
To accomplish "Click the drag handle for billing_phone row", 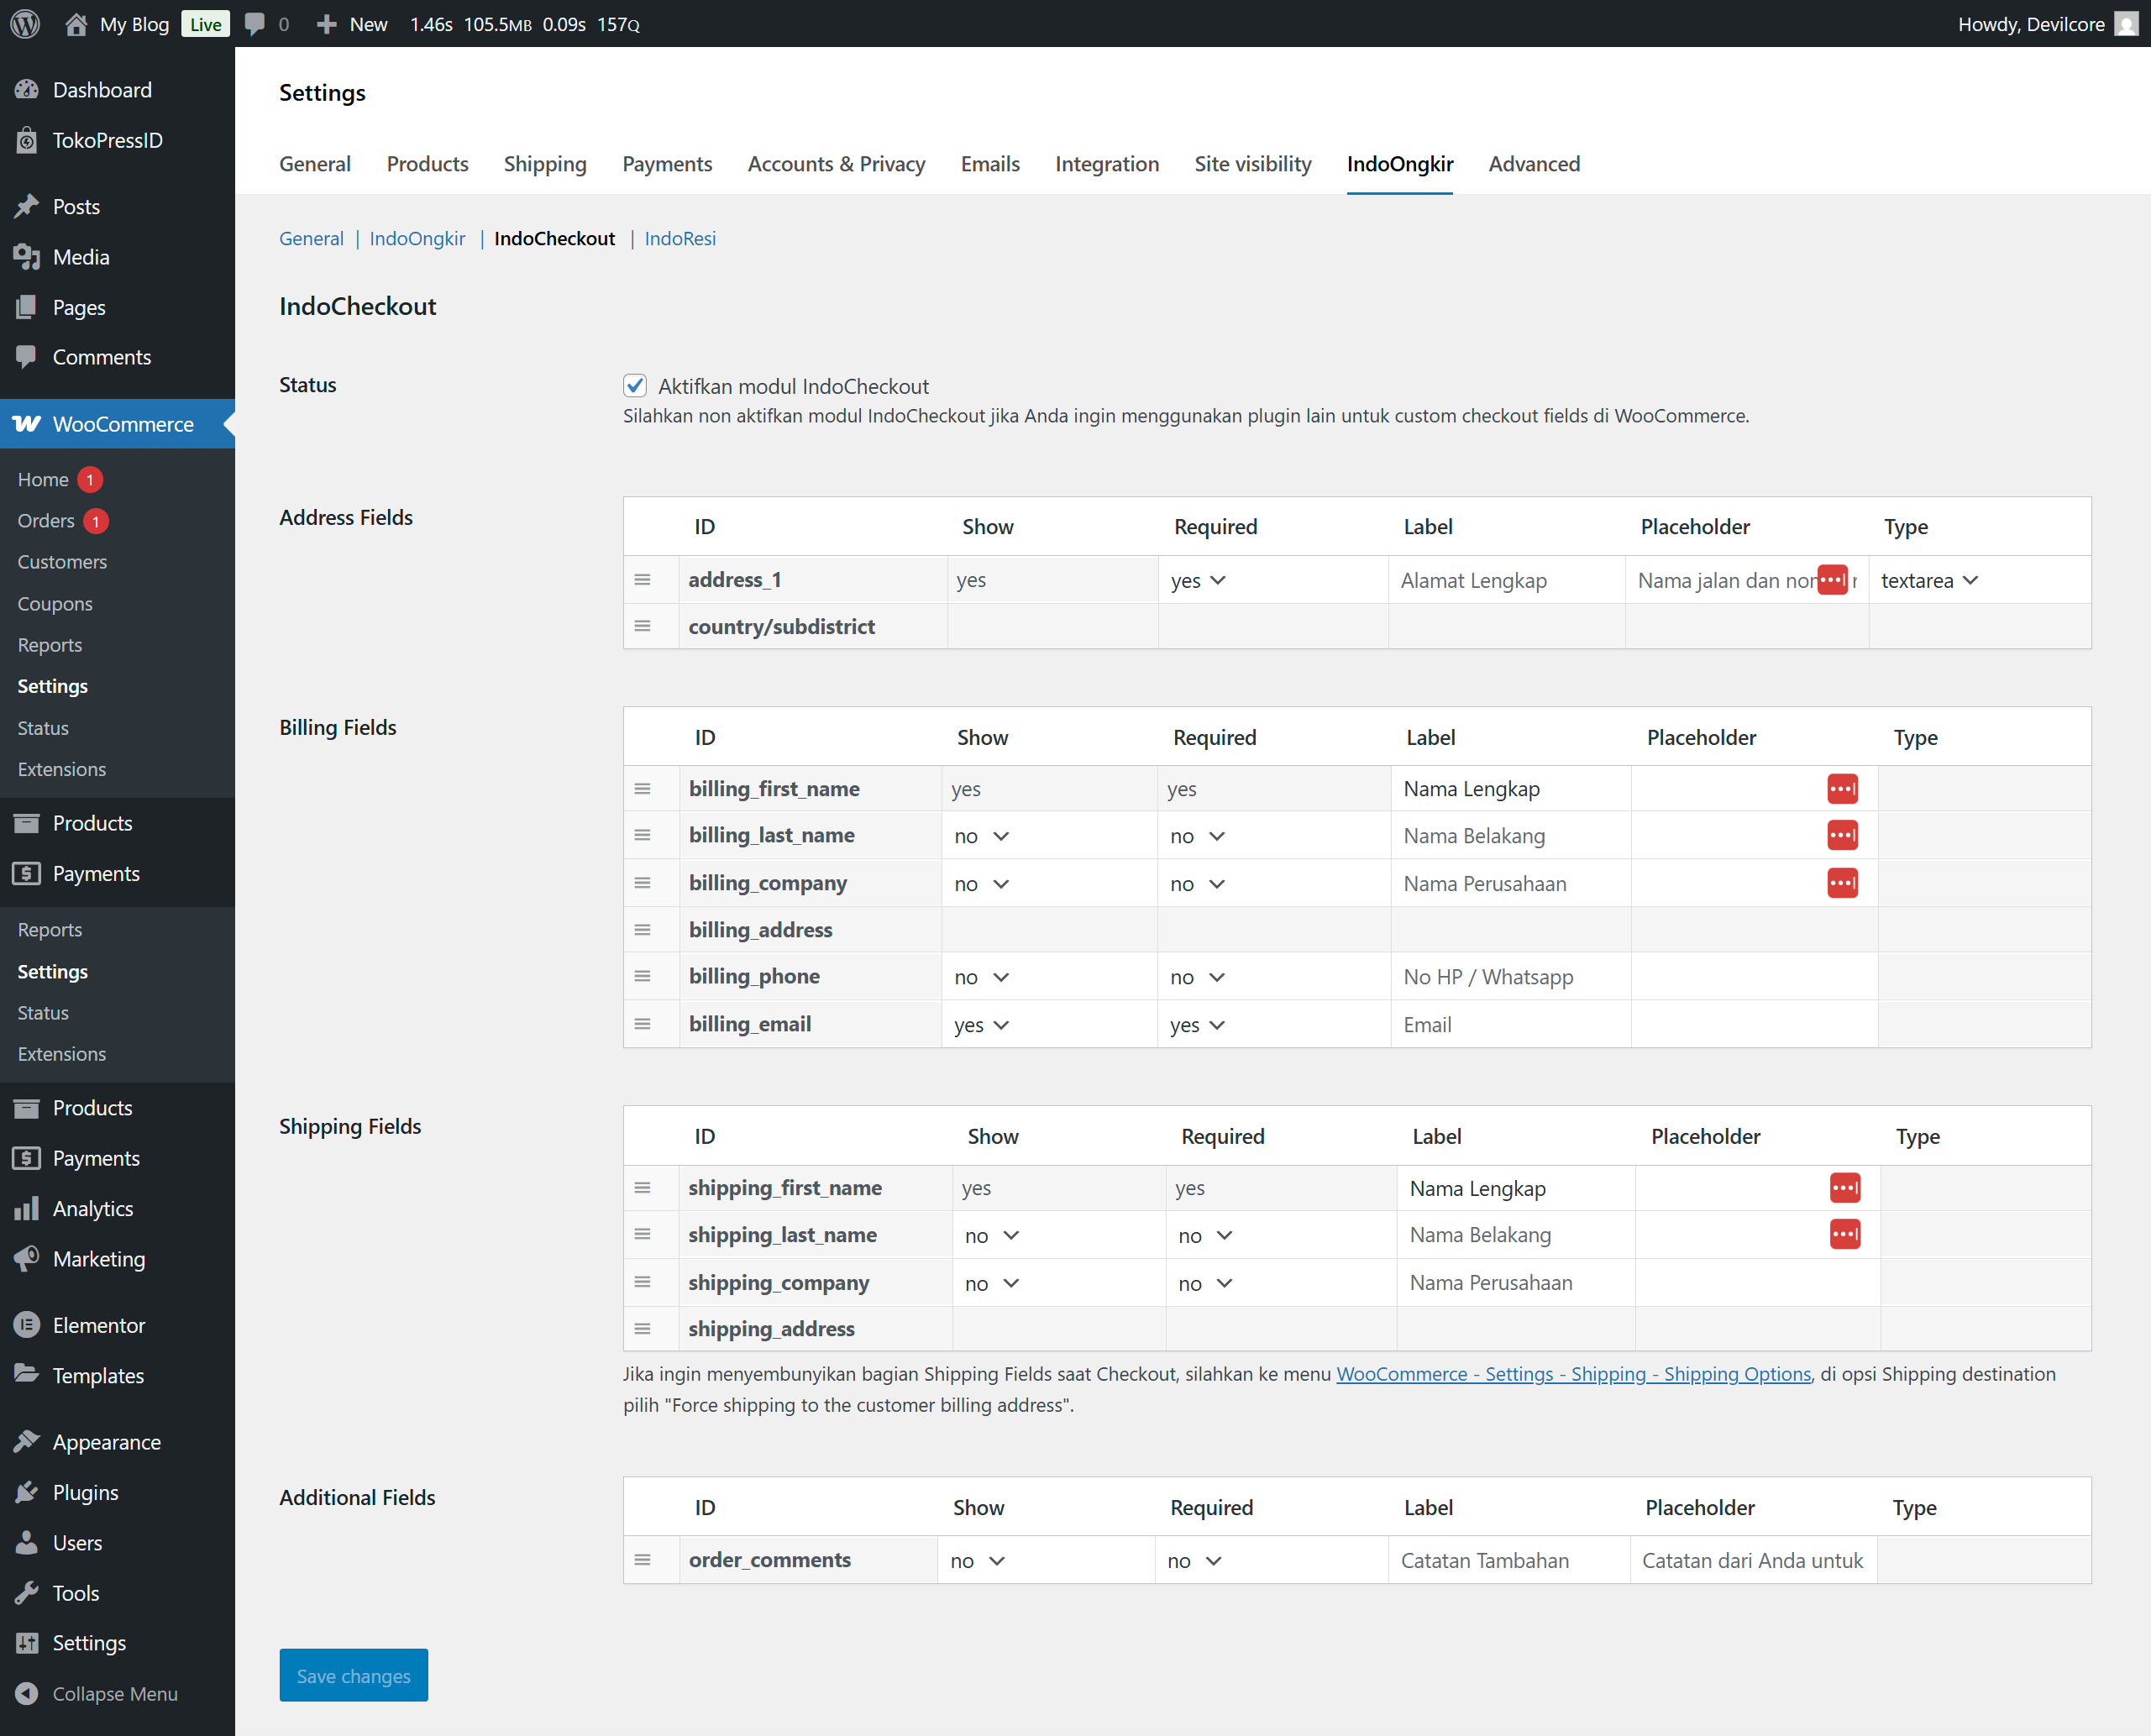I will 643,976.
